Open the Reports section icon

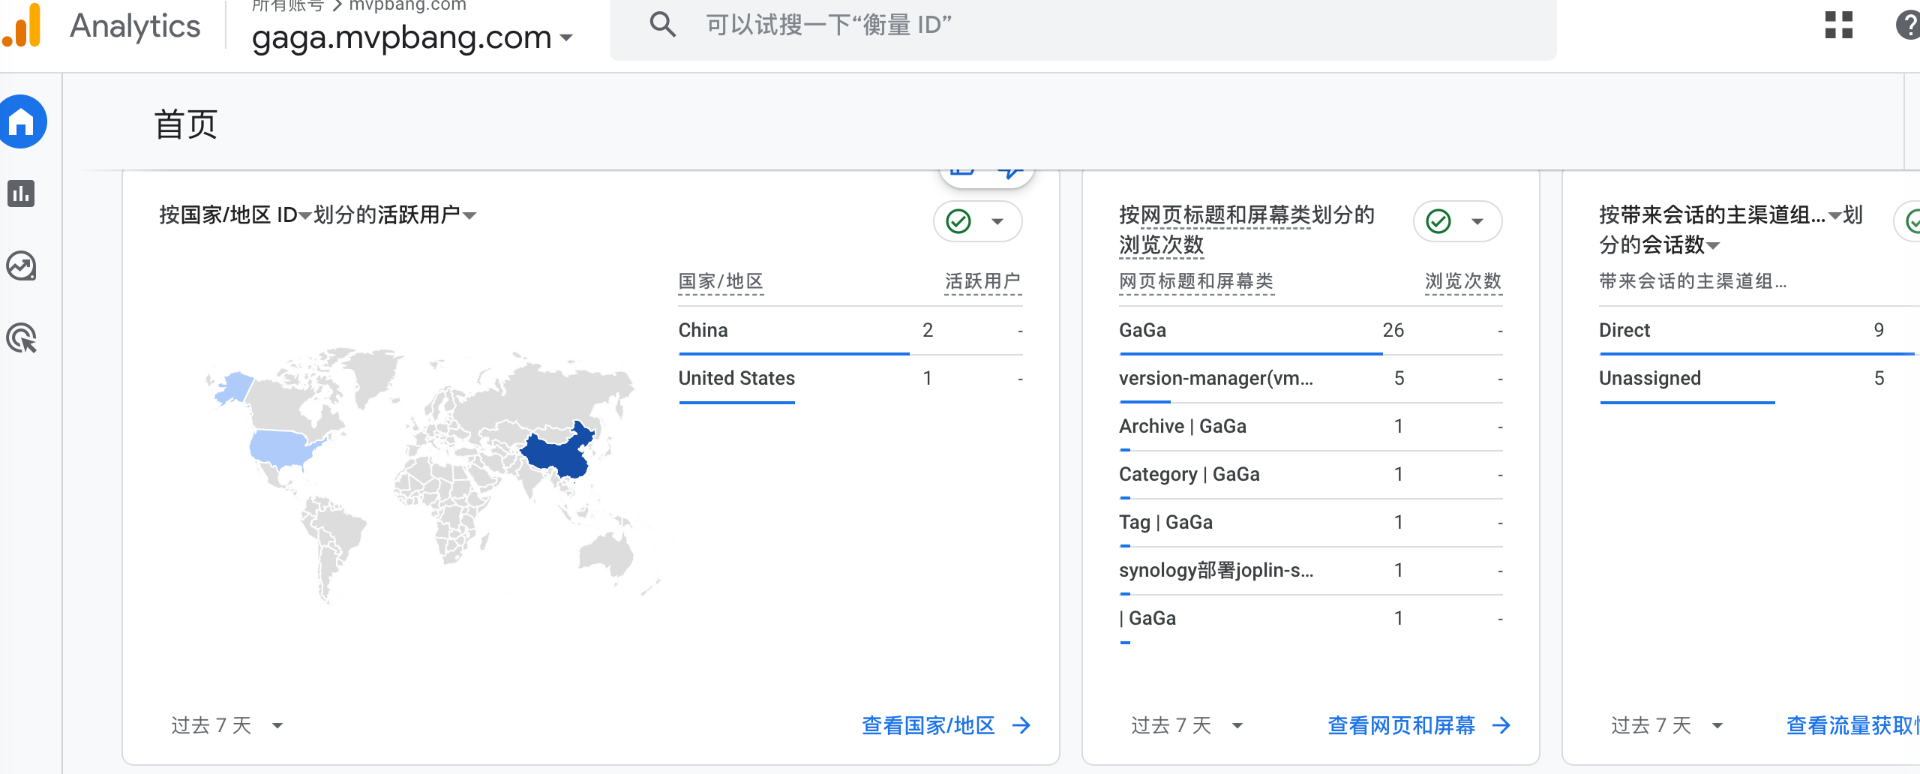pos(21,194)
